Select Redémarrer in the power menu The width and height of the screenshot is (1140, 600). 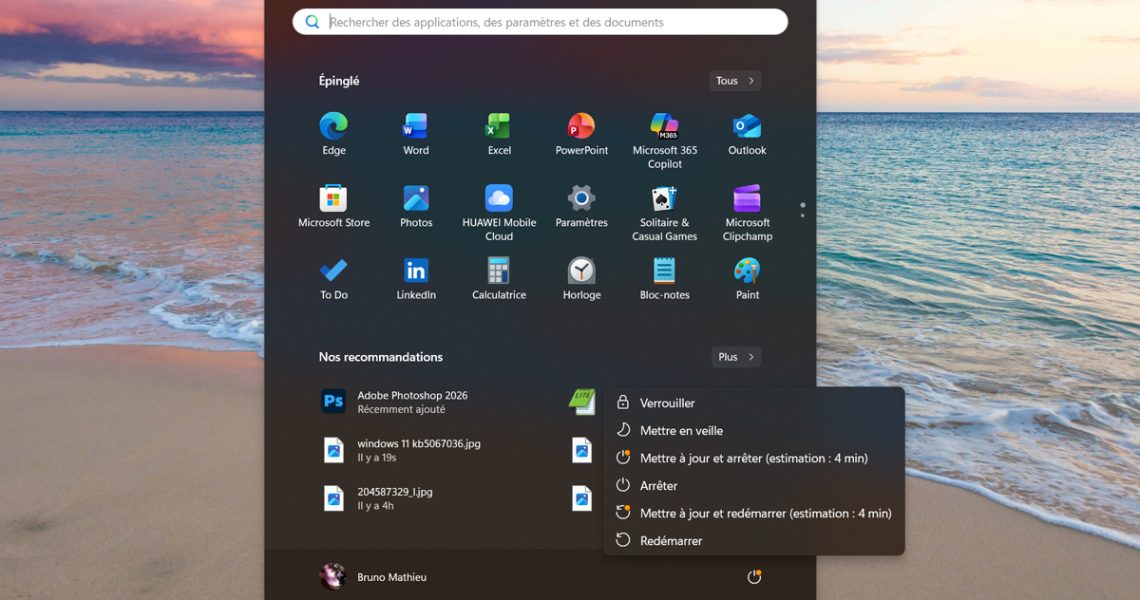point(671,541)
